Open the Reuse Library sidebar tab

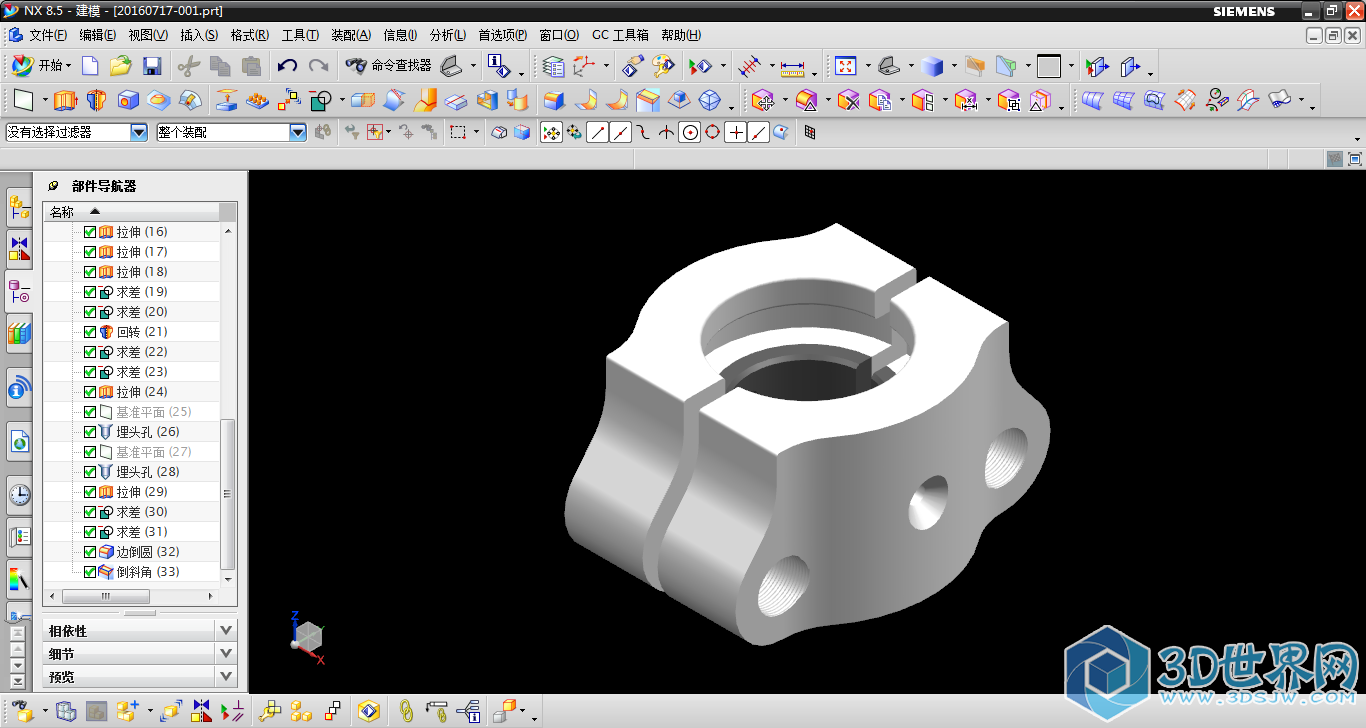tap(19, 333)
